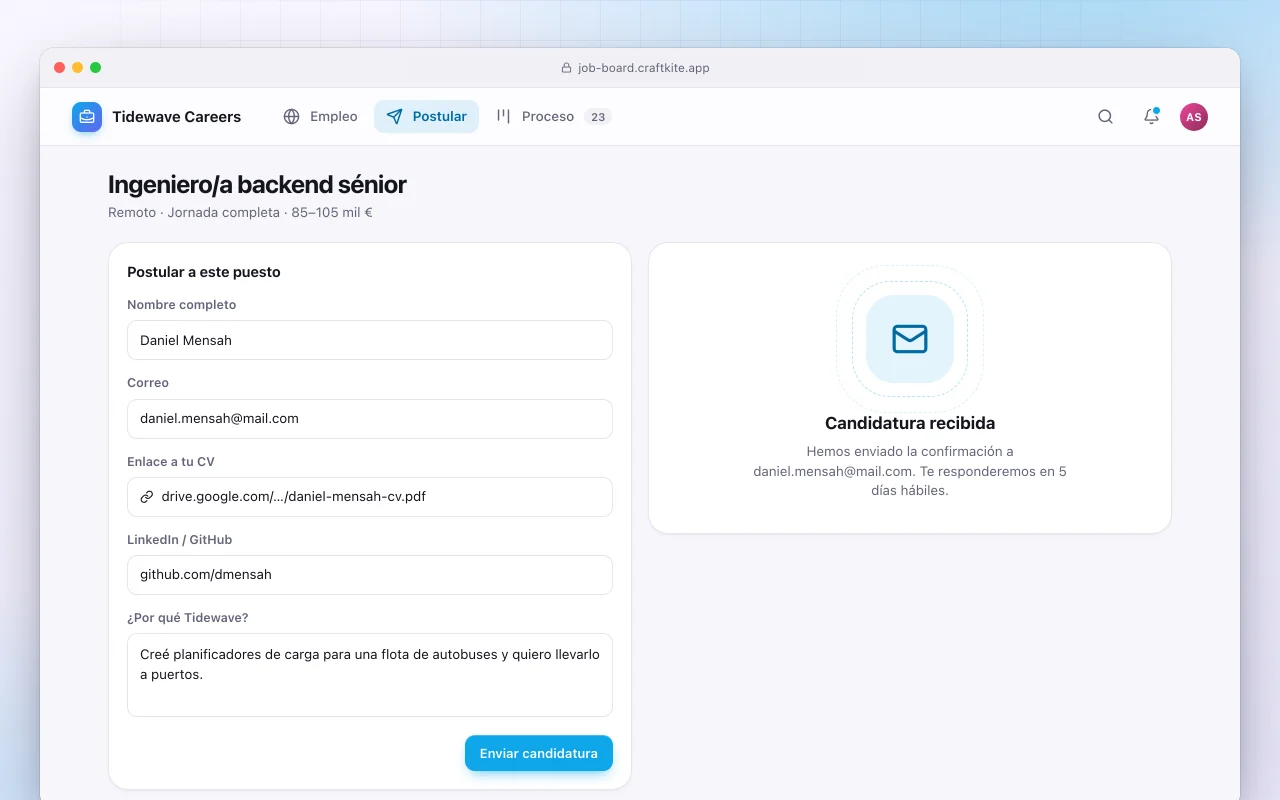Click the Hemos enviado la confirmación message
1280x800 pixels.
910,471
